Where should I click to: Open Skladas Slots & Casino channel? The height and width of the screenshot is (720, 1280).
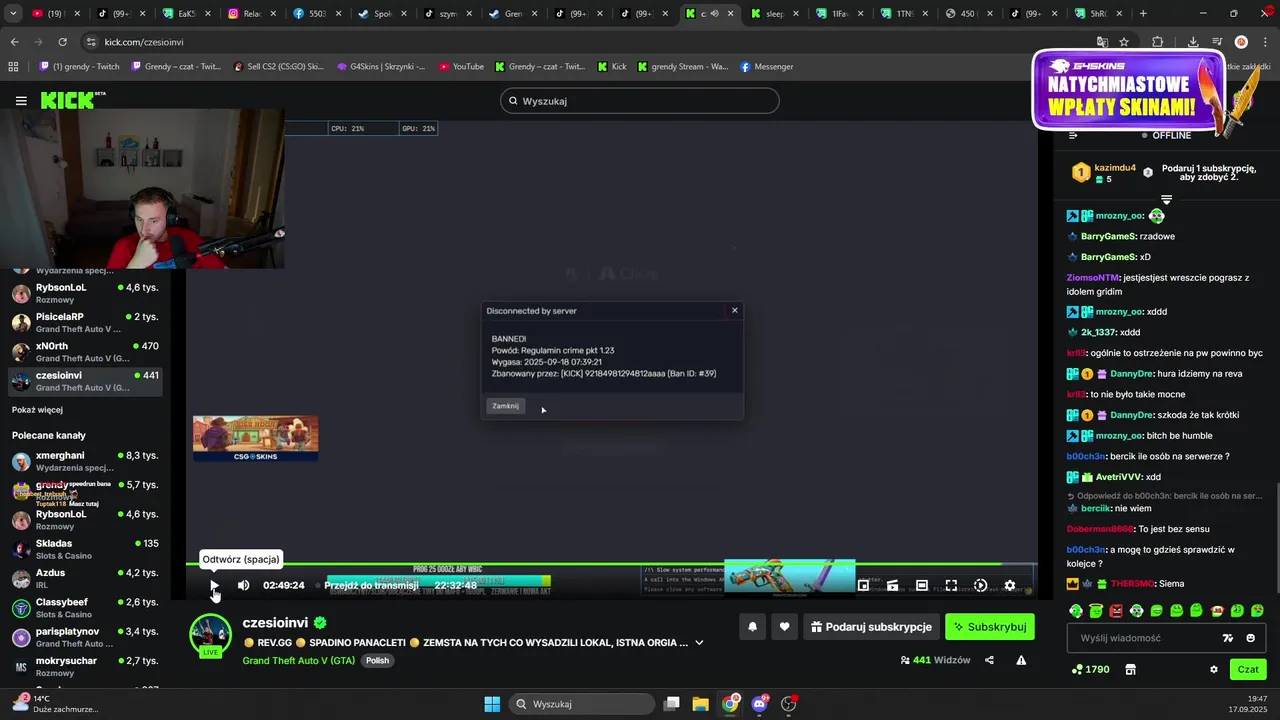coord(85,549)
